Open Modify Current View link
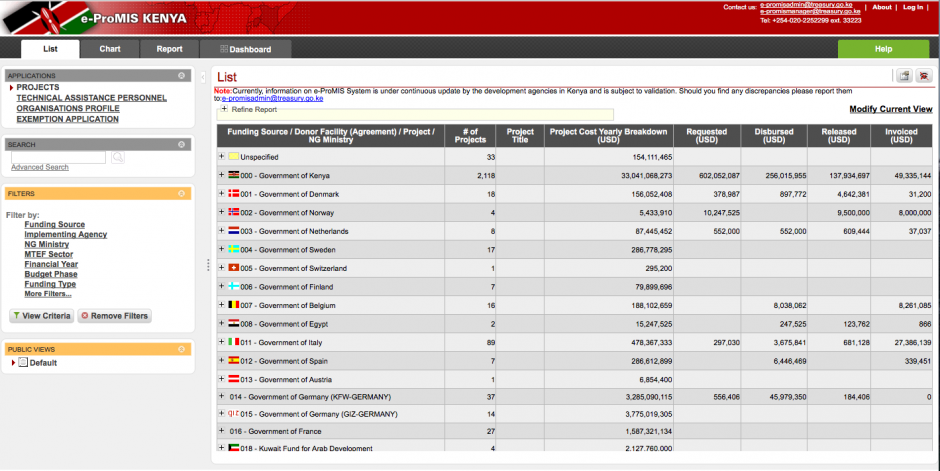The height and width of the screenshot is (471, 940). pyautogui.click(x=891, y=109)
